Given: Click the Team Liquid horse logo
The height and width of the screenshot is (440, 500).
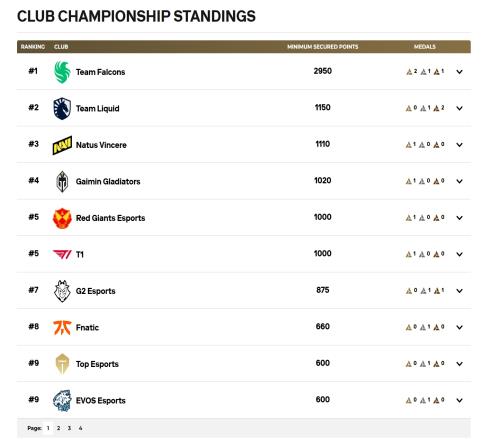Looking at the screenshot, I should click(62, 108).
